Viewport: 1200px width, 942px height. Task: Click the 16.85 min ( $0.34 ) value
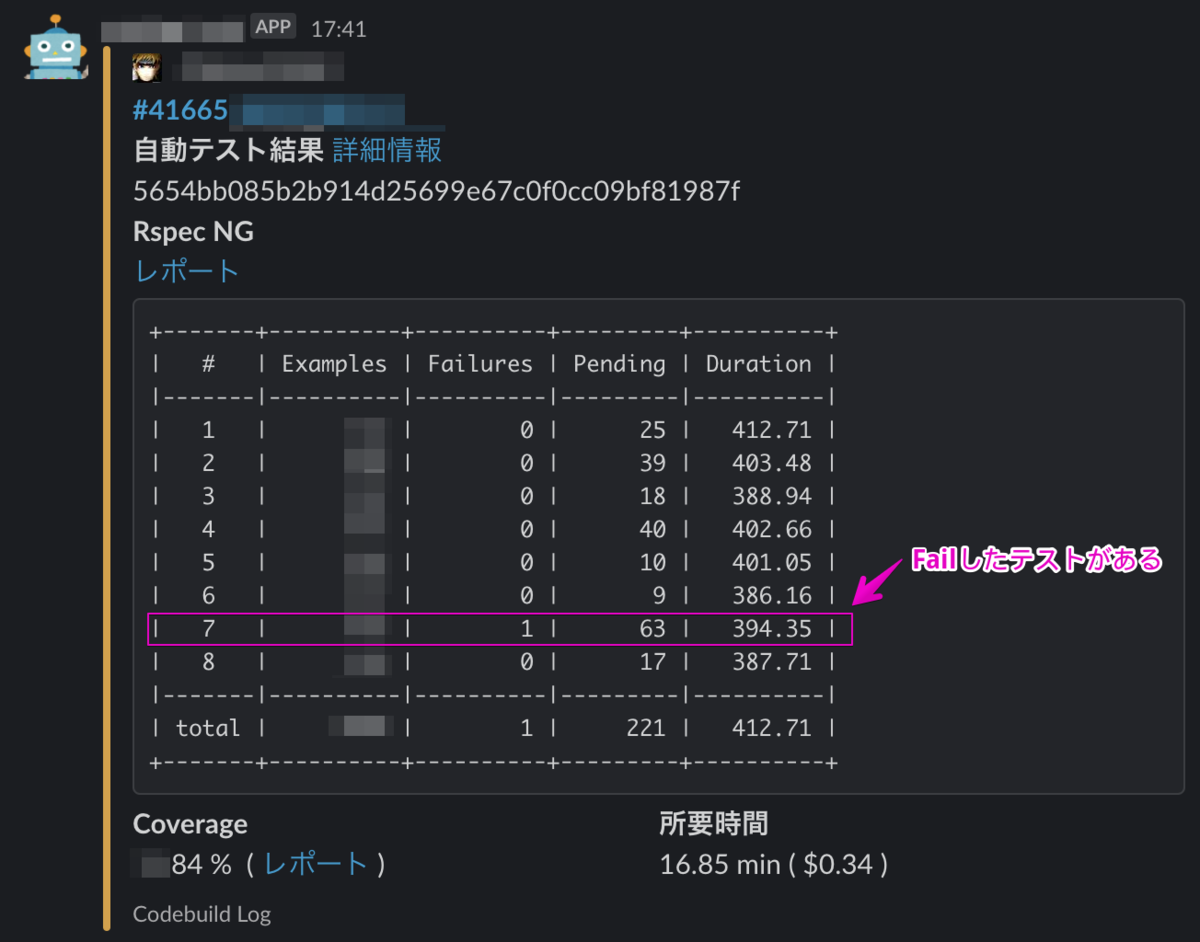coord(774,864)
